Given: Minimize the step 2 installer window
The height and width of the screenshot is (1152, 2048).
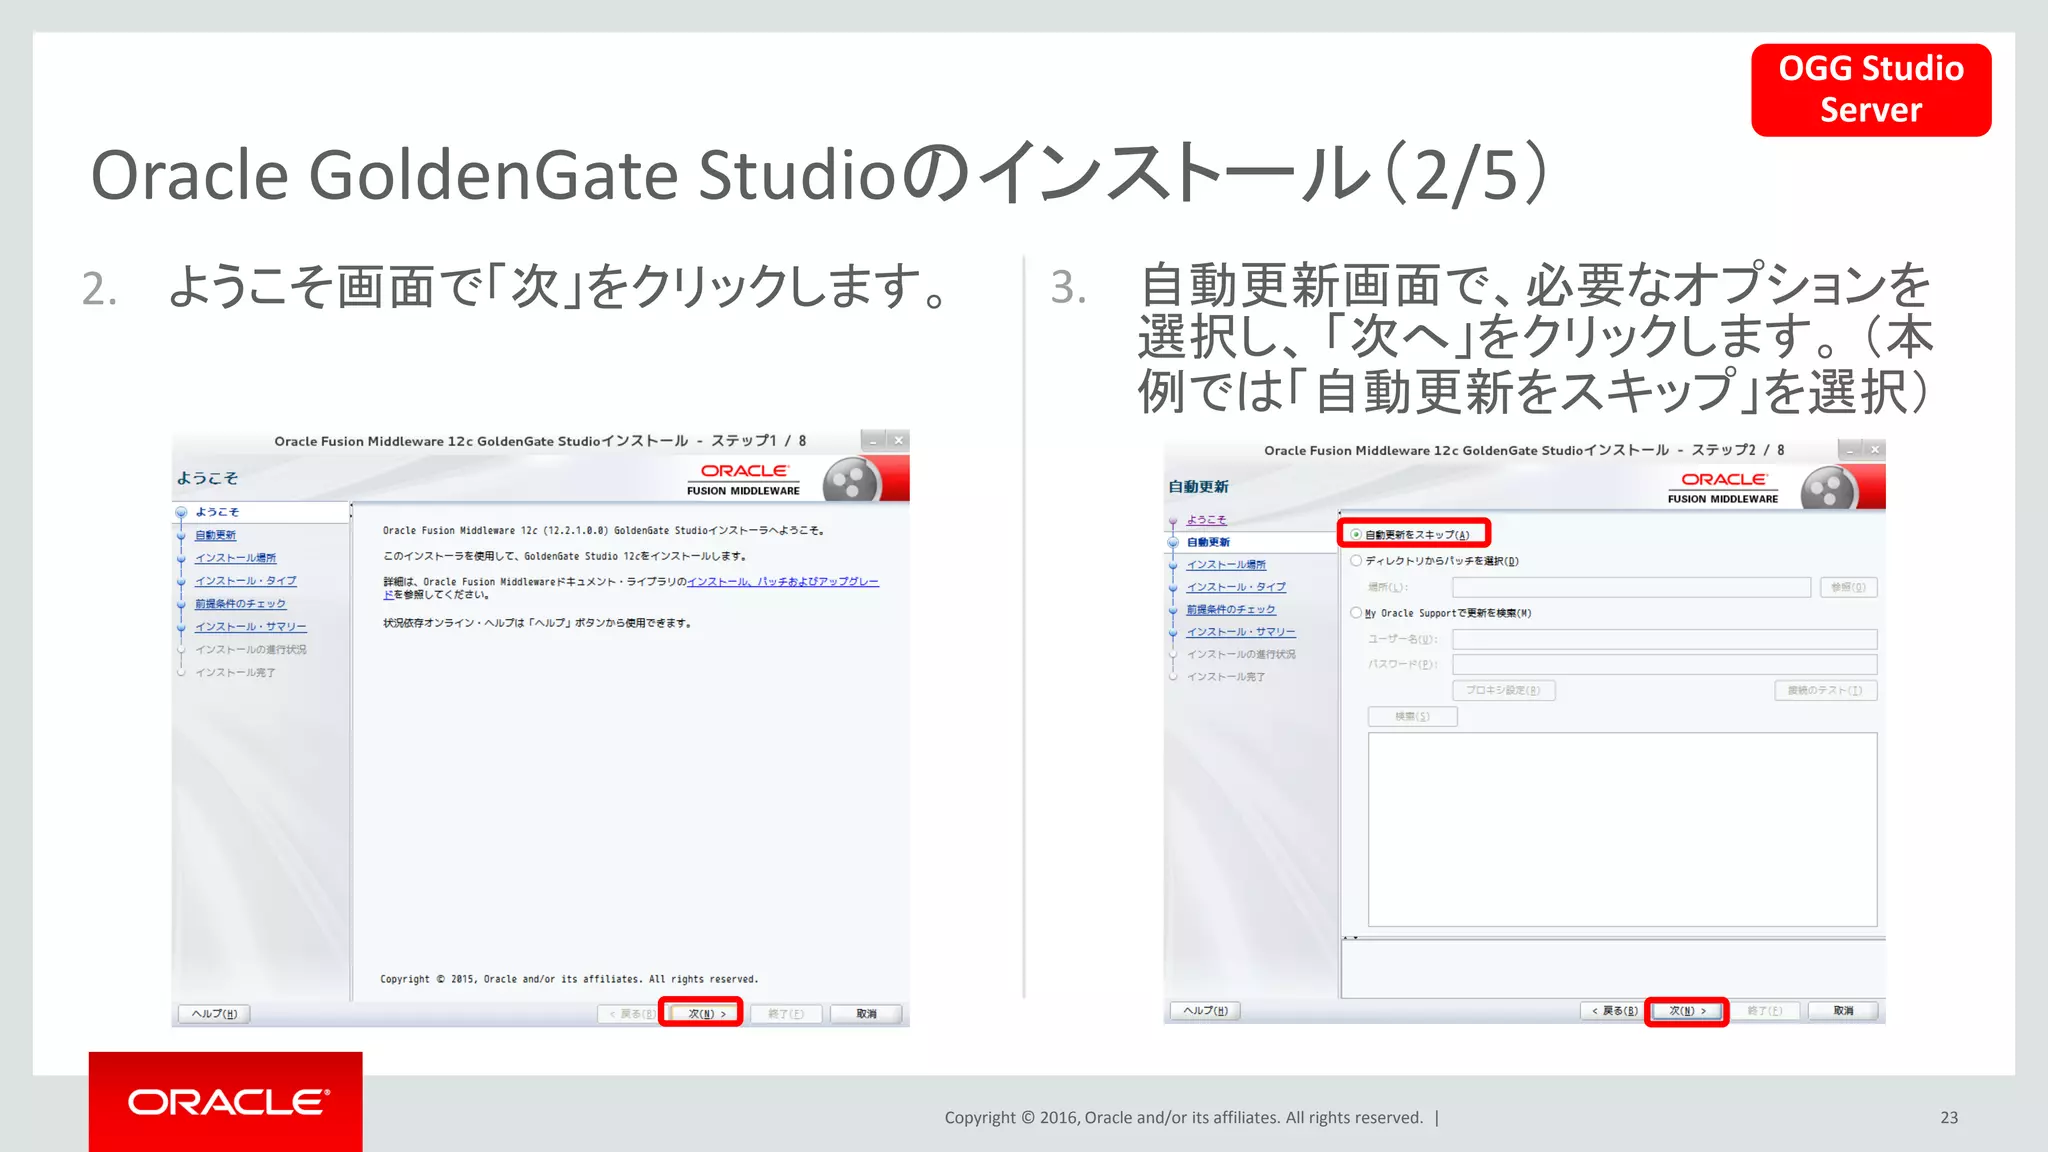Looking at the screenshot, I should 1850,450.
